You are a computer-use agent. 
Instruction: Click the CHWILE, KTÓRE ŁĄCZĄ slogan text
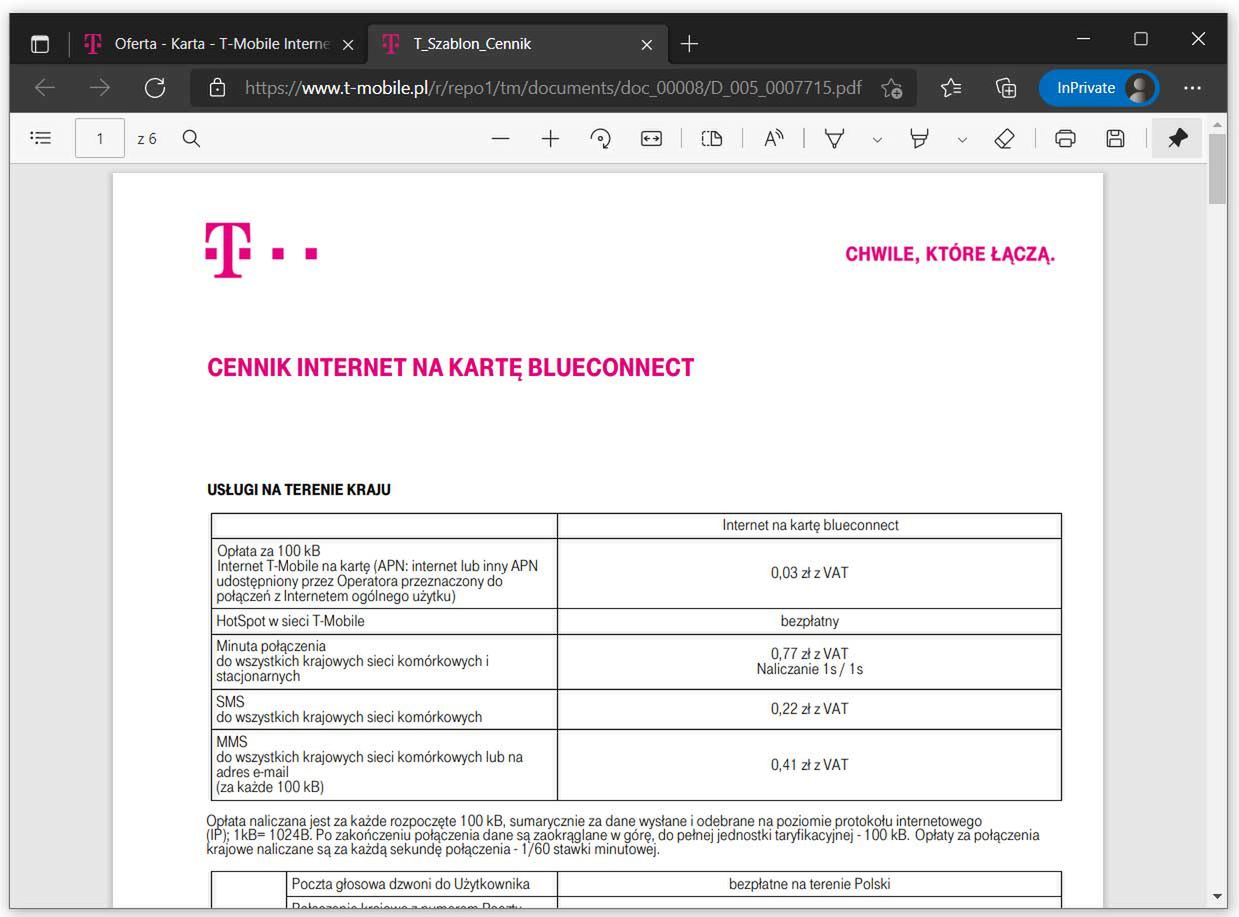[x=950, y=254]
